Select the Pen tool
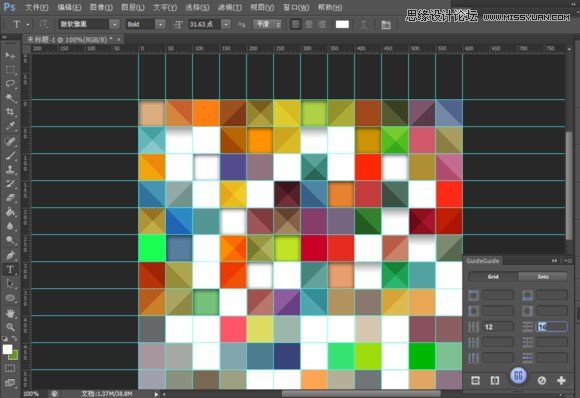This screenshot has height=398, width=580. pos(10,255)
